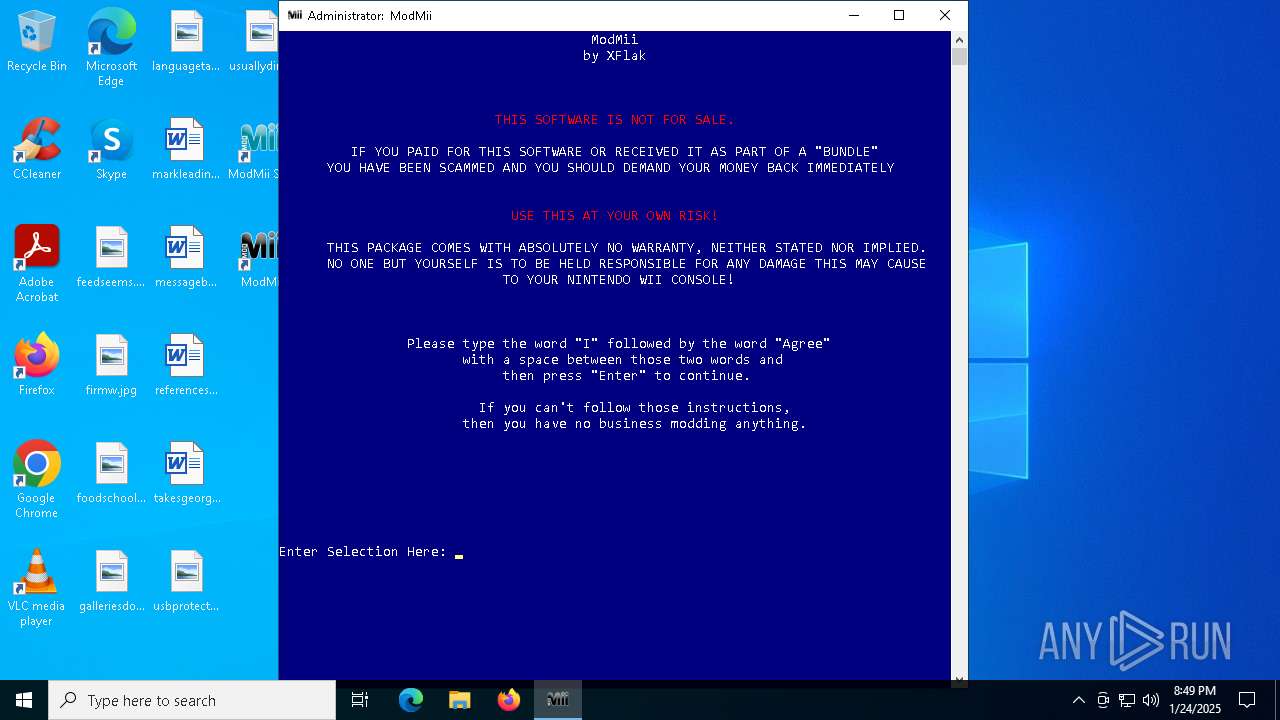This screenshot has width=1280, height=720.
Task: Open the Recycle Bin desktop icon
Action: tap(37, 41)
